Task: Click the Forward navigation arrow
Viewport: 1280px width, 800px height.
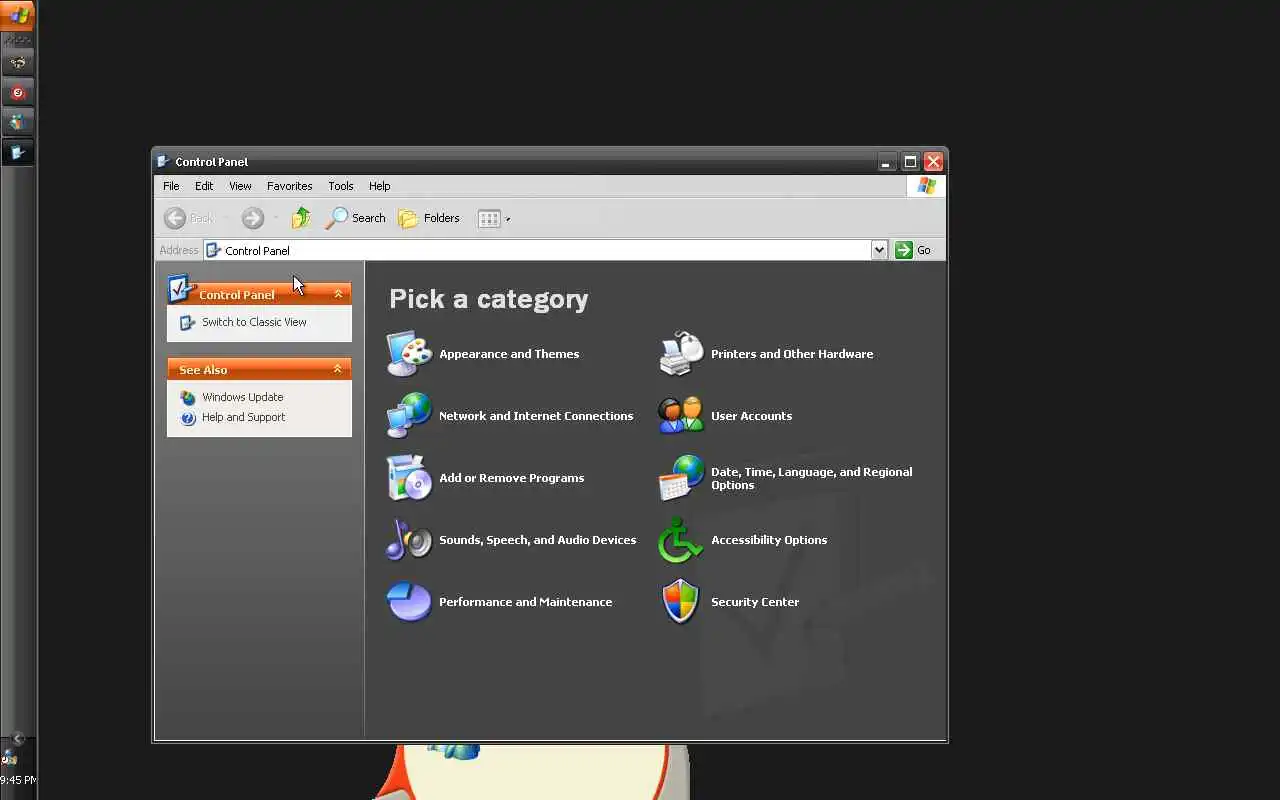Action: (x=253, y=218)
